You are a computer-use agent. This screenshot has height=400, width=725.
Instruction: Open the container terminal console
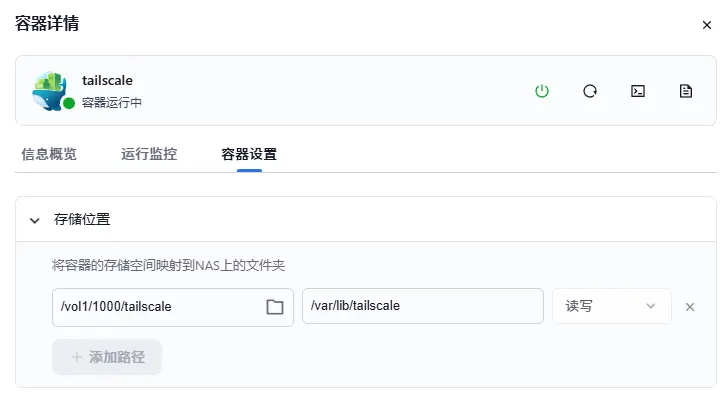[x=638, y=91]
